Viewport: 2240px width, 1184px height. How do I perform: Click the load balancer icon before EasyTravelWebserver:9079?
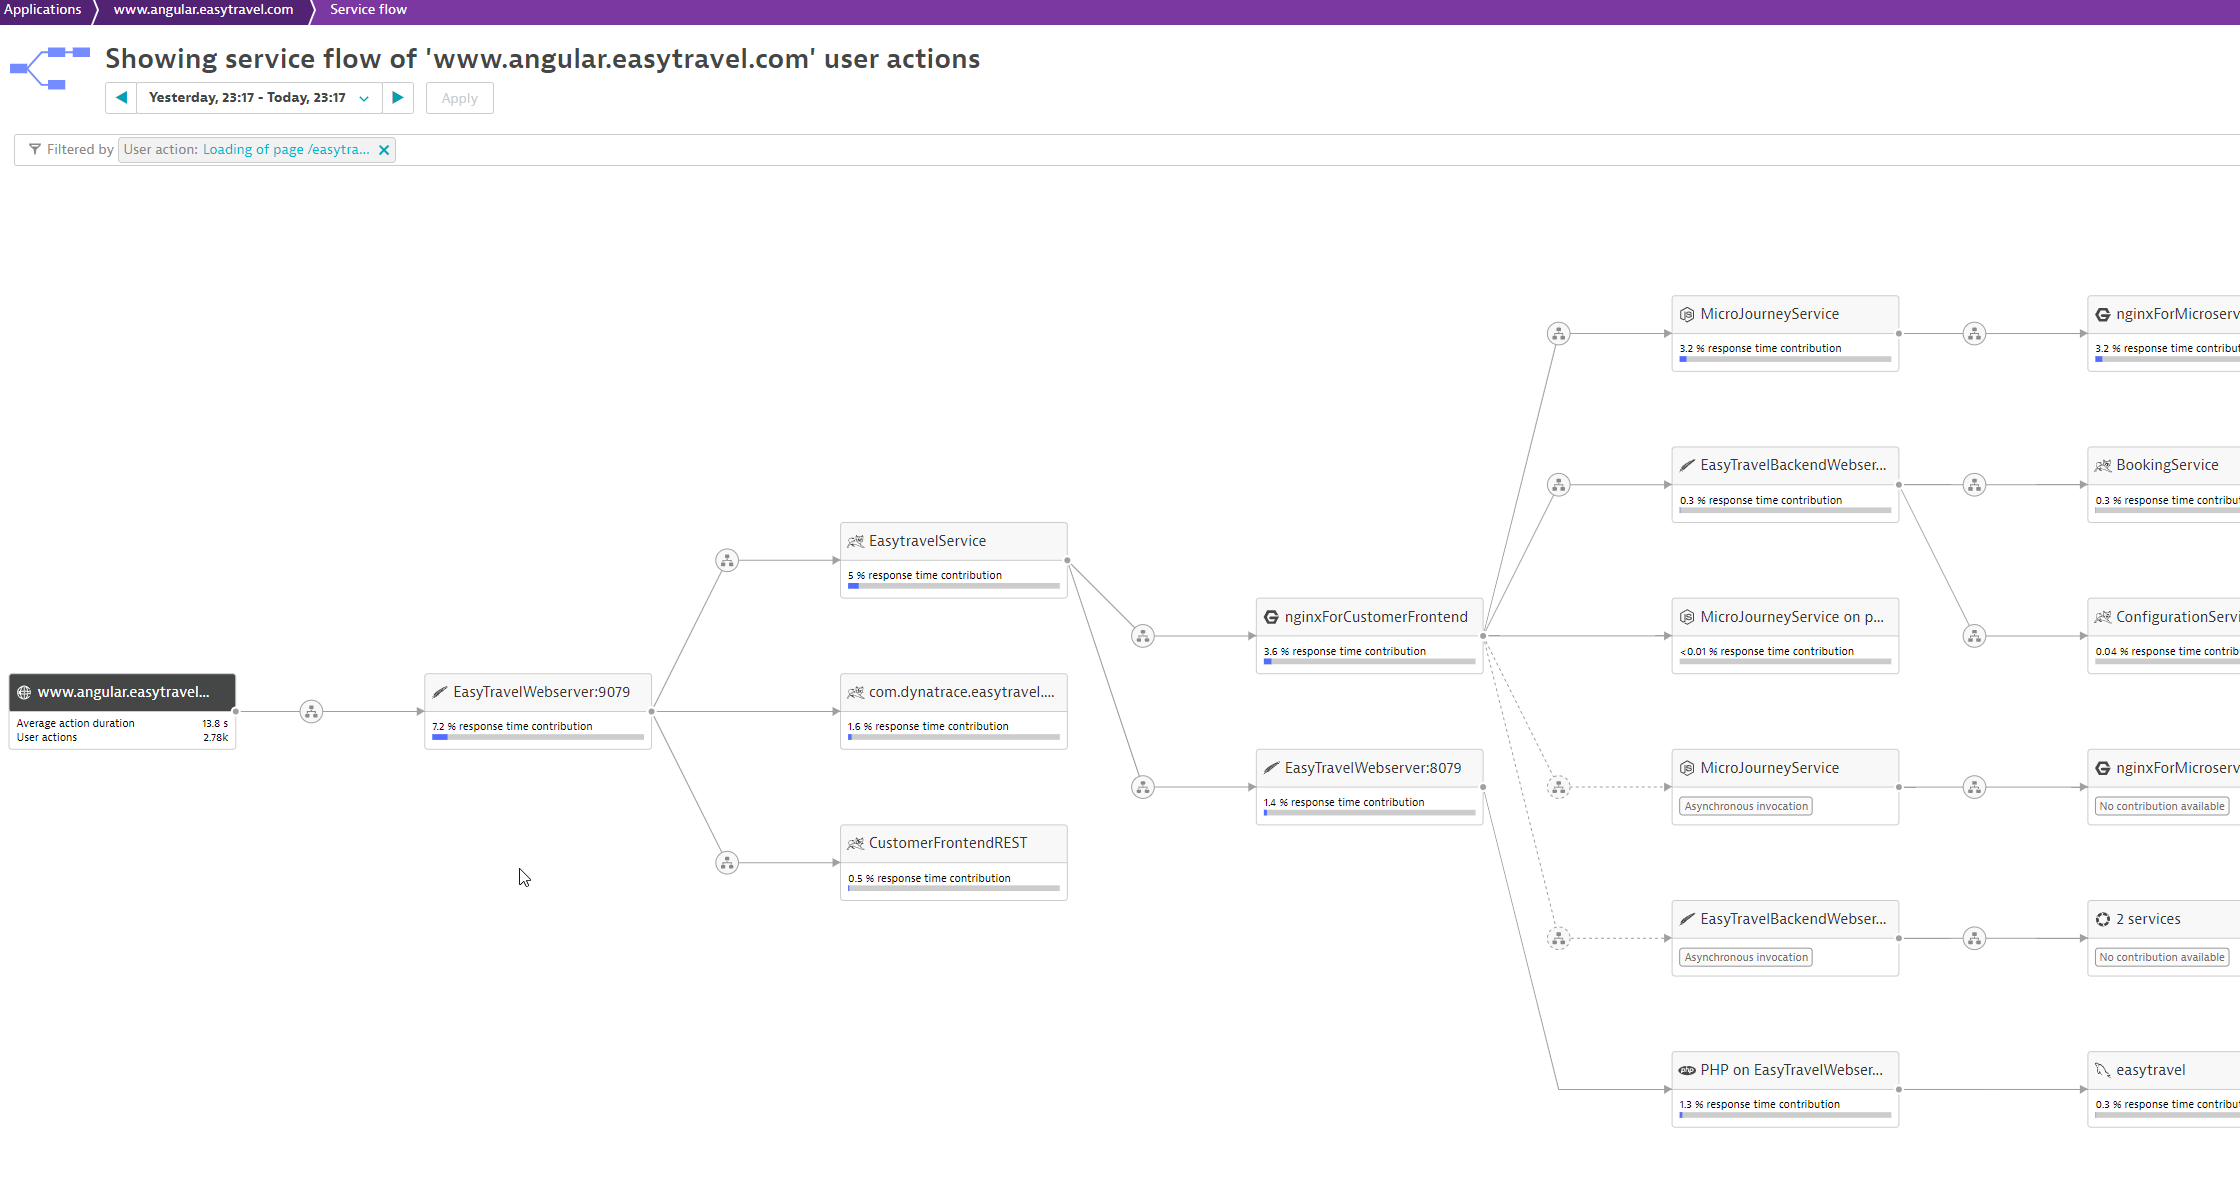[311, 712]
